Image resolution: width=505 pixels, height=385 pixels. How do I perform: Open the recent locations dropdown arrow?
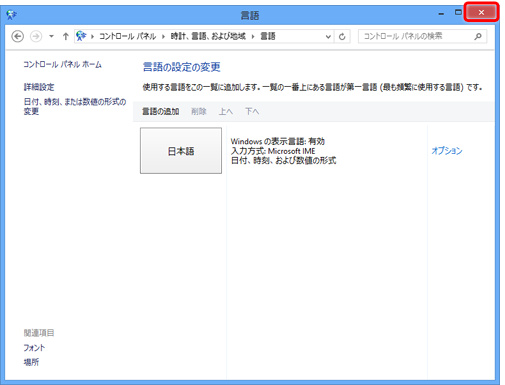pyautogui.click(x=51, y=36)
